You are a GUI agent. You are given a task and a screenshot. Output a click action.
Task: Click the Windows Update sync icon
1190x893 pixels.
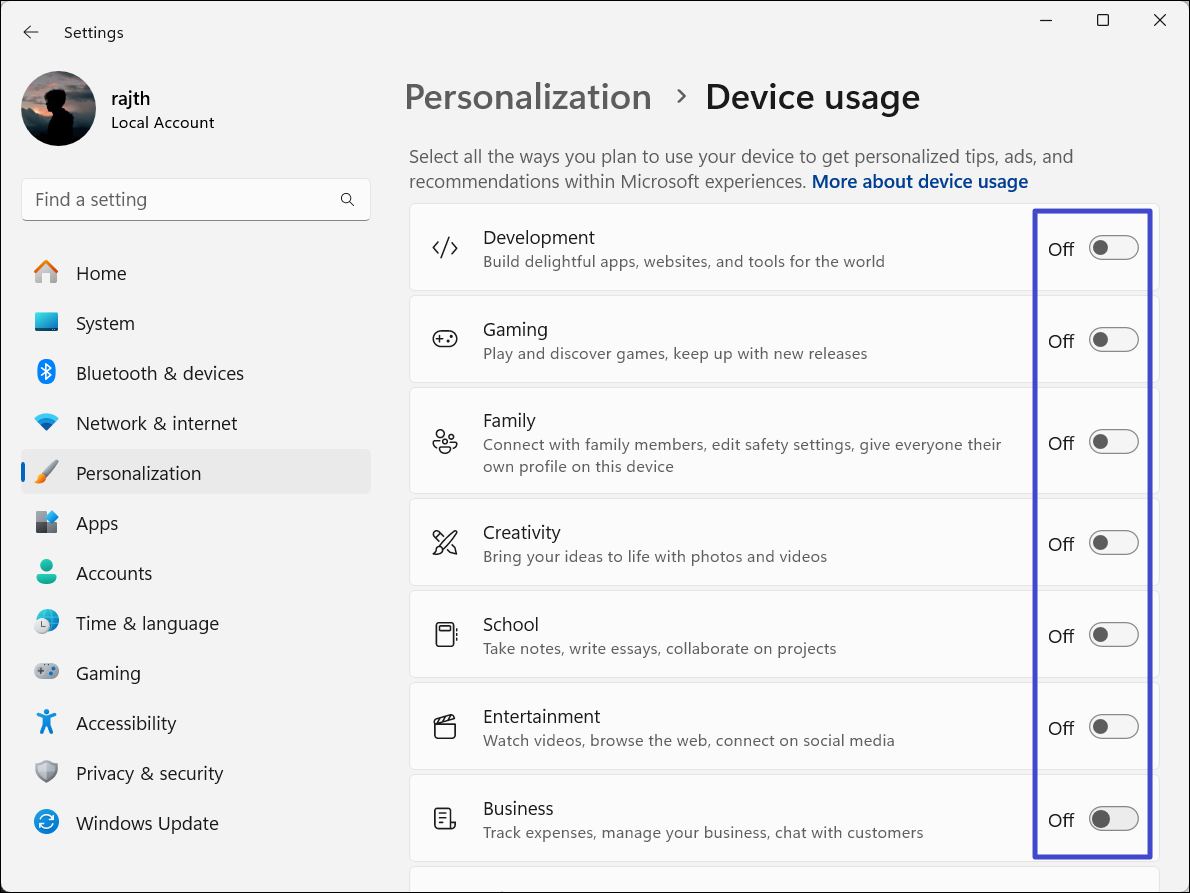47,823
